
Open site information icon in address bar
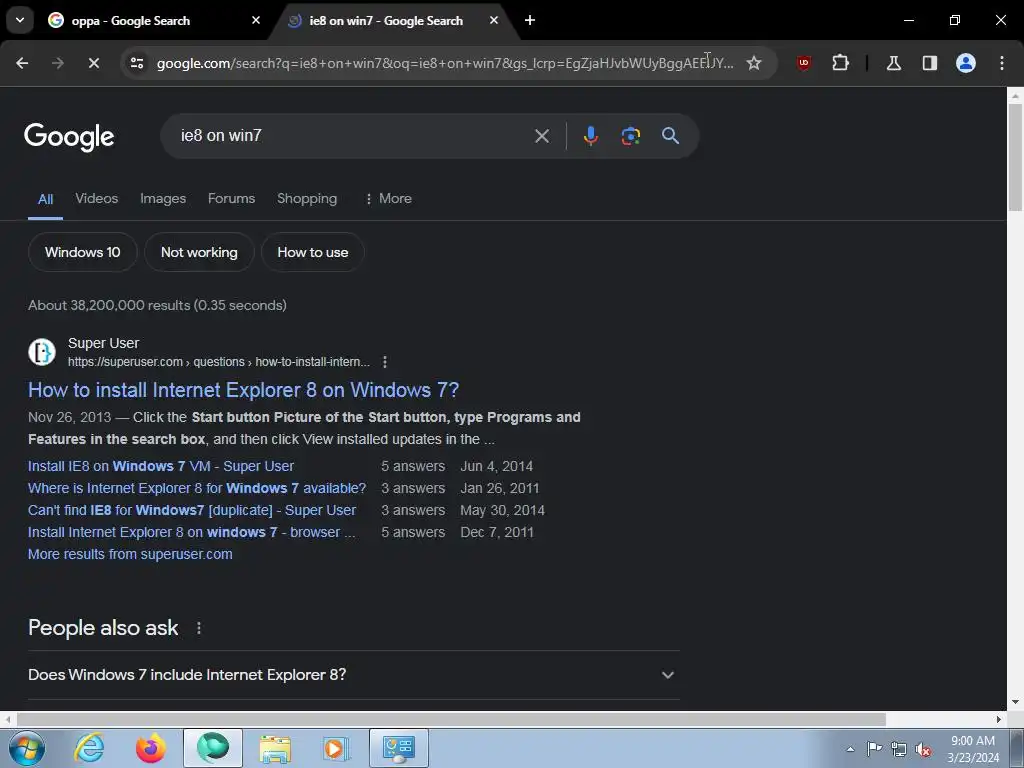(137, 63)
